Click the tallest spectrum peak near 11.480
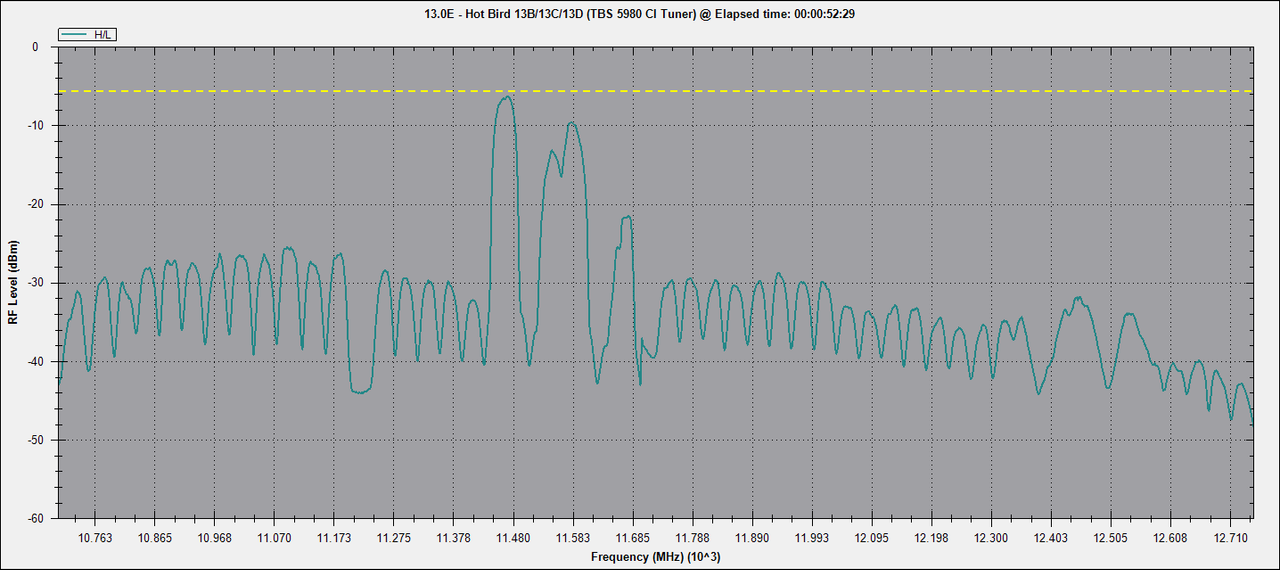The height and width of the screenshot is (570, 1280). point(506,98)
